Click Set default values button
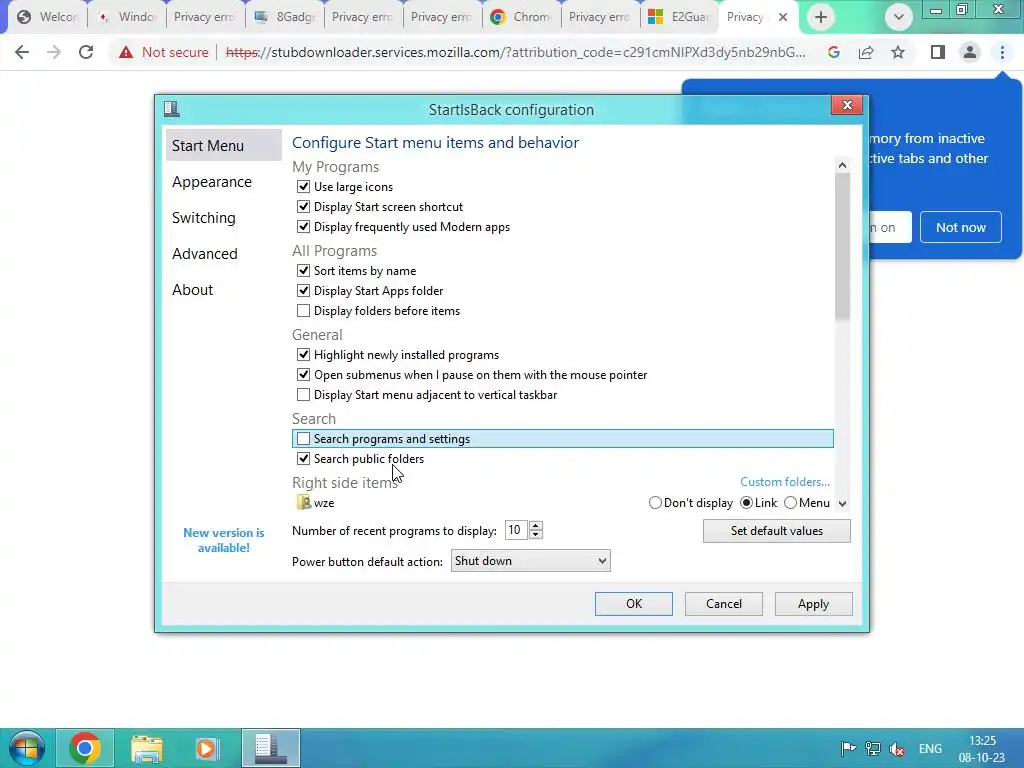This screenshot has width=1024, height=768. (776, 531)
